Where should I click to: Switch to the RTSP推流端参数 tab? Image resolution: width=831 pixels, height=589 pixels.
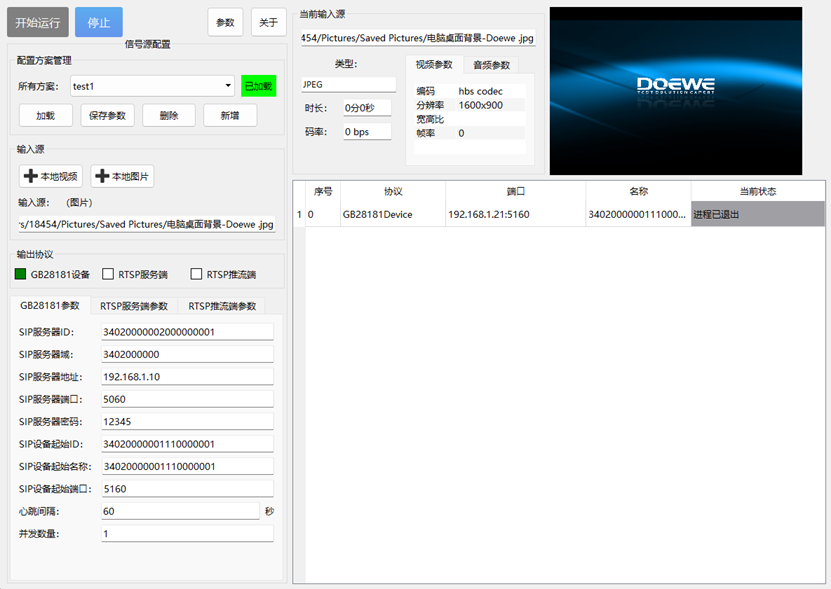coord(222,306)
